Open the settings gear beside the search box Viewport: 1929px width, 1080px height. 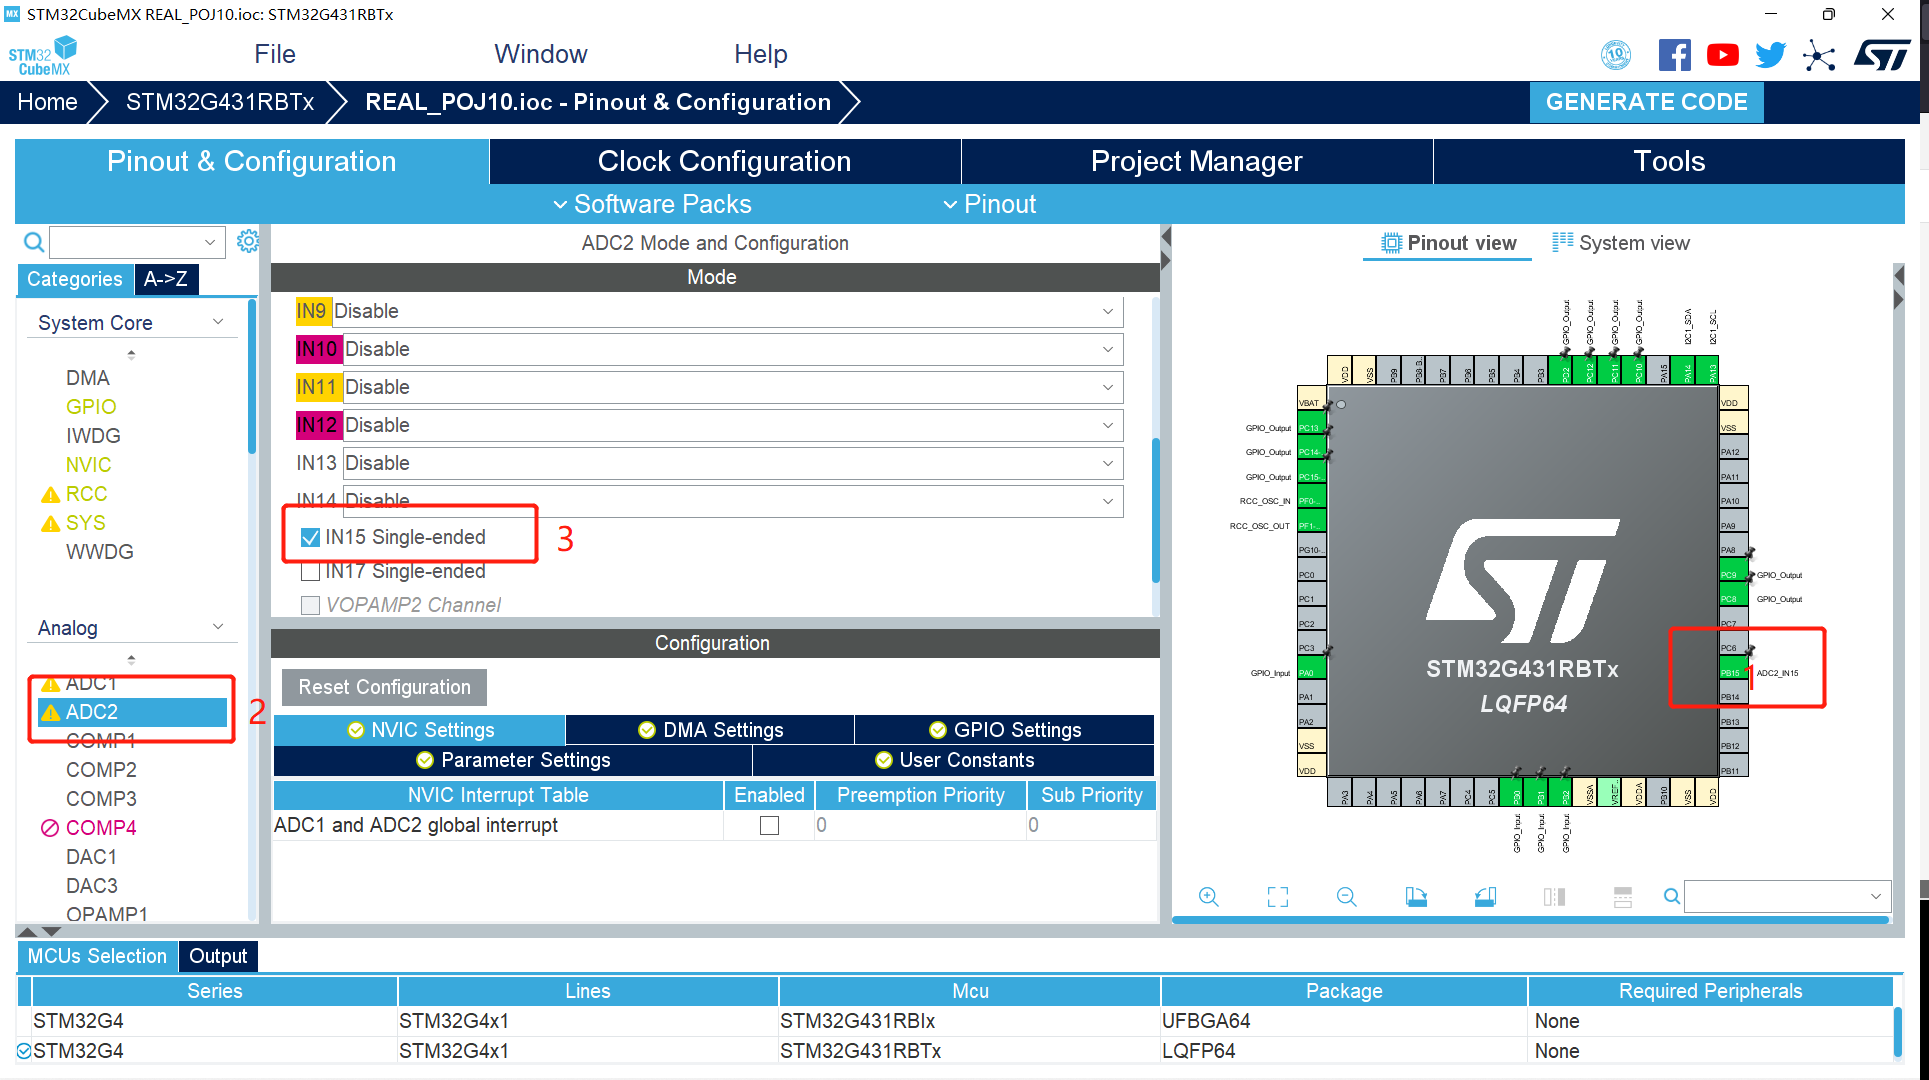(248, 241)
